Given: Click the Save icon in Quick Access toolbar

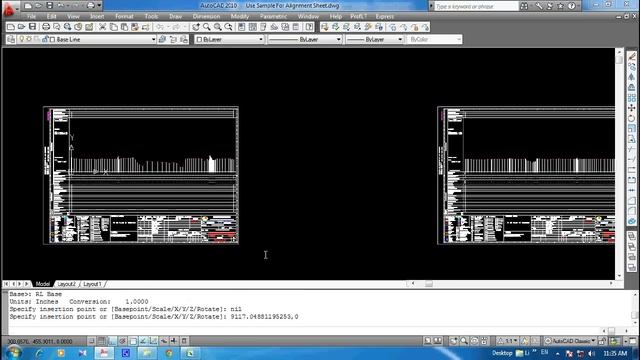Looking at the screenshot, I should tap(49, 6).
